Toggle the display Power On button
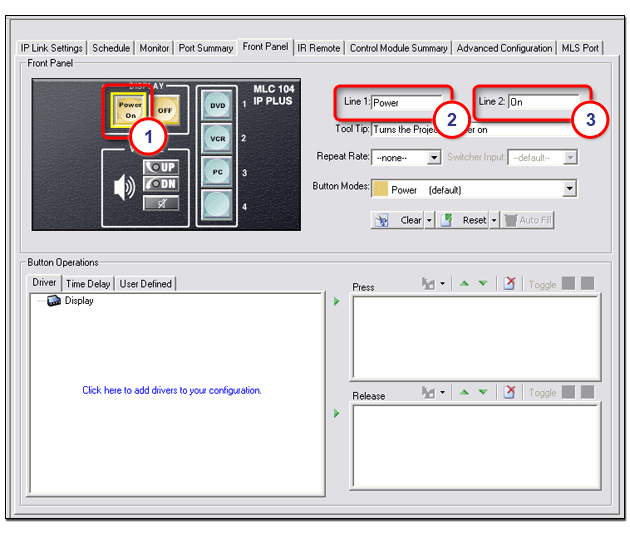 pyautogui.click(x=129, y=107)
